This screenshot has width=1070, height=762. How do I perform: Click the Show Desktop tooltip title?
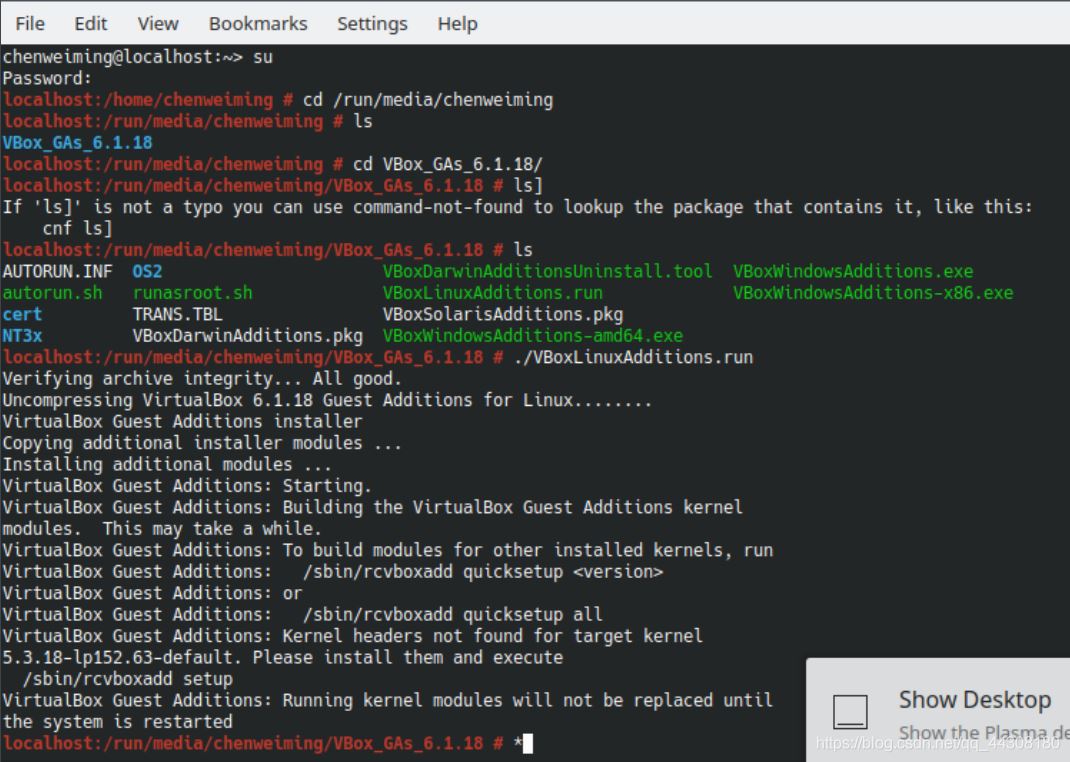click(974, 699)
